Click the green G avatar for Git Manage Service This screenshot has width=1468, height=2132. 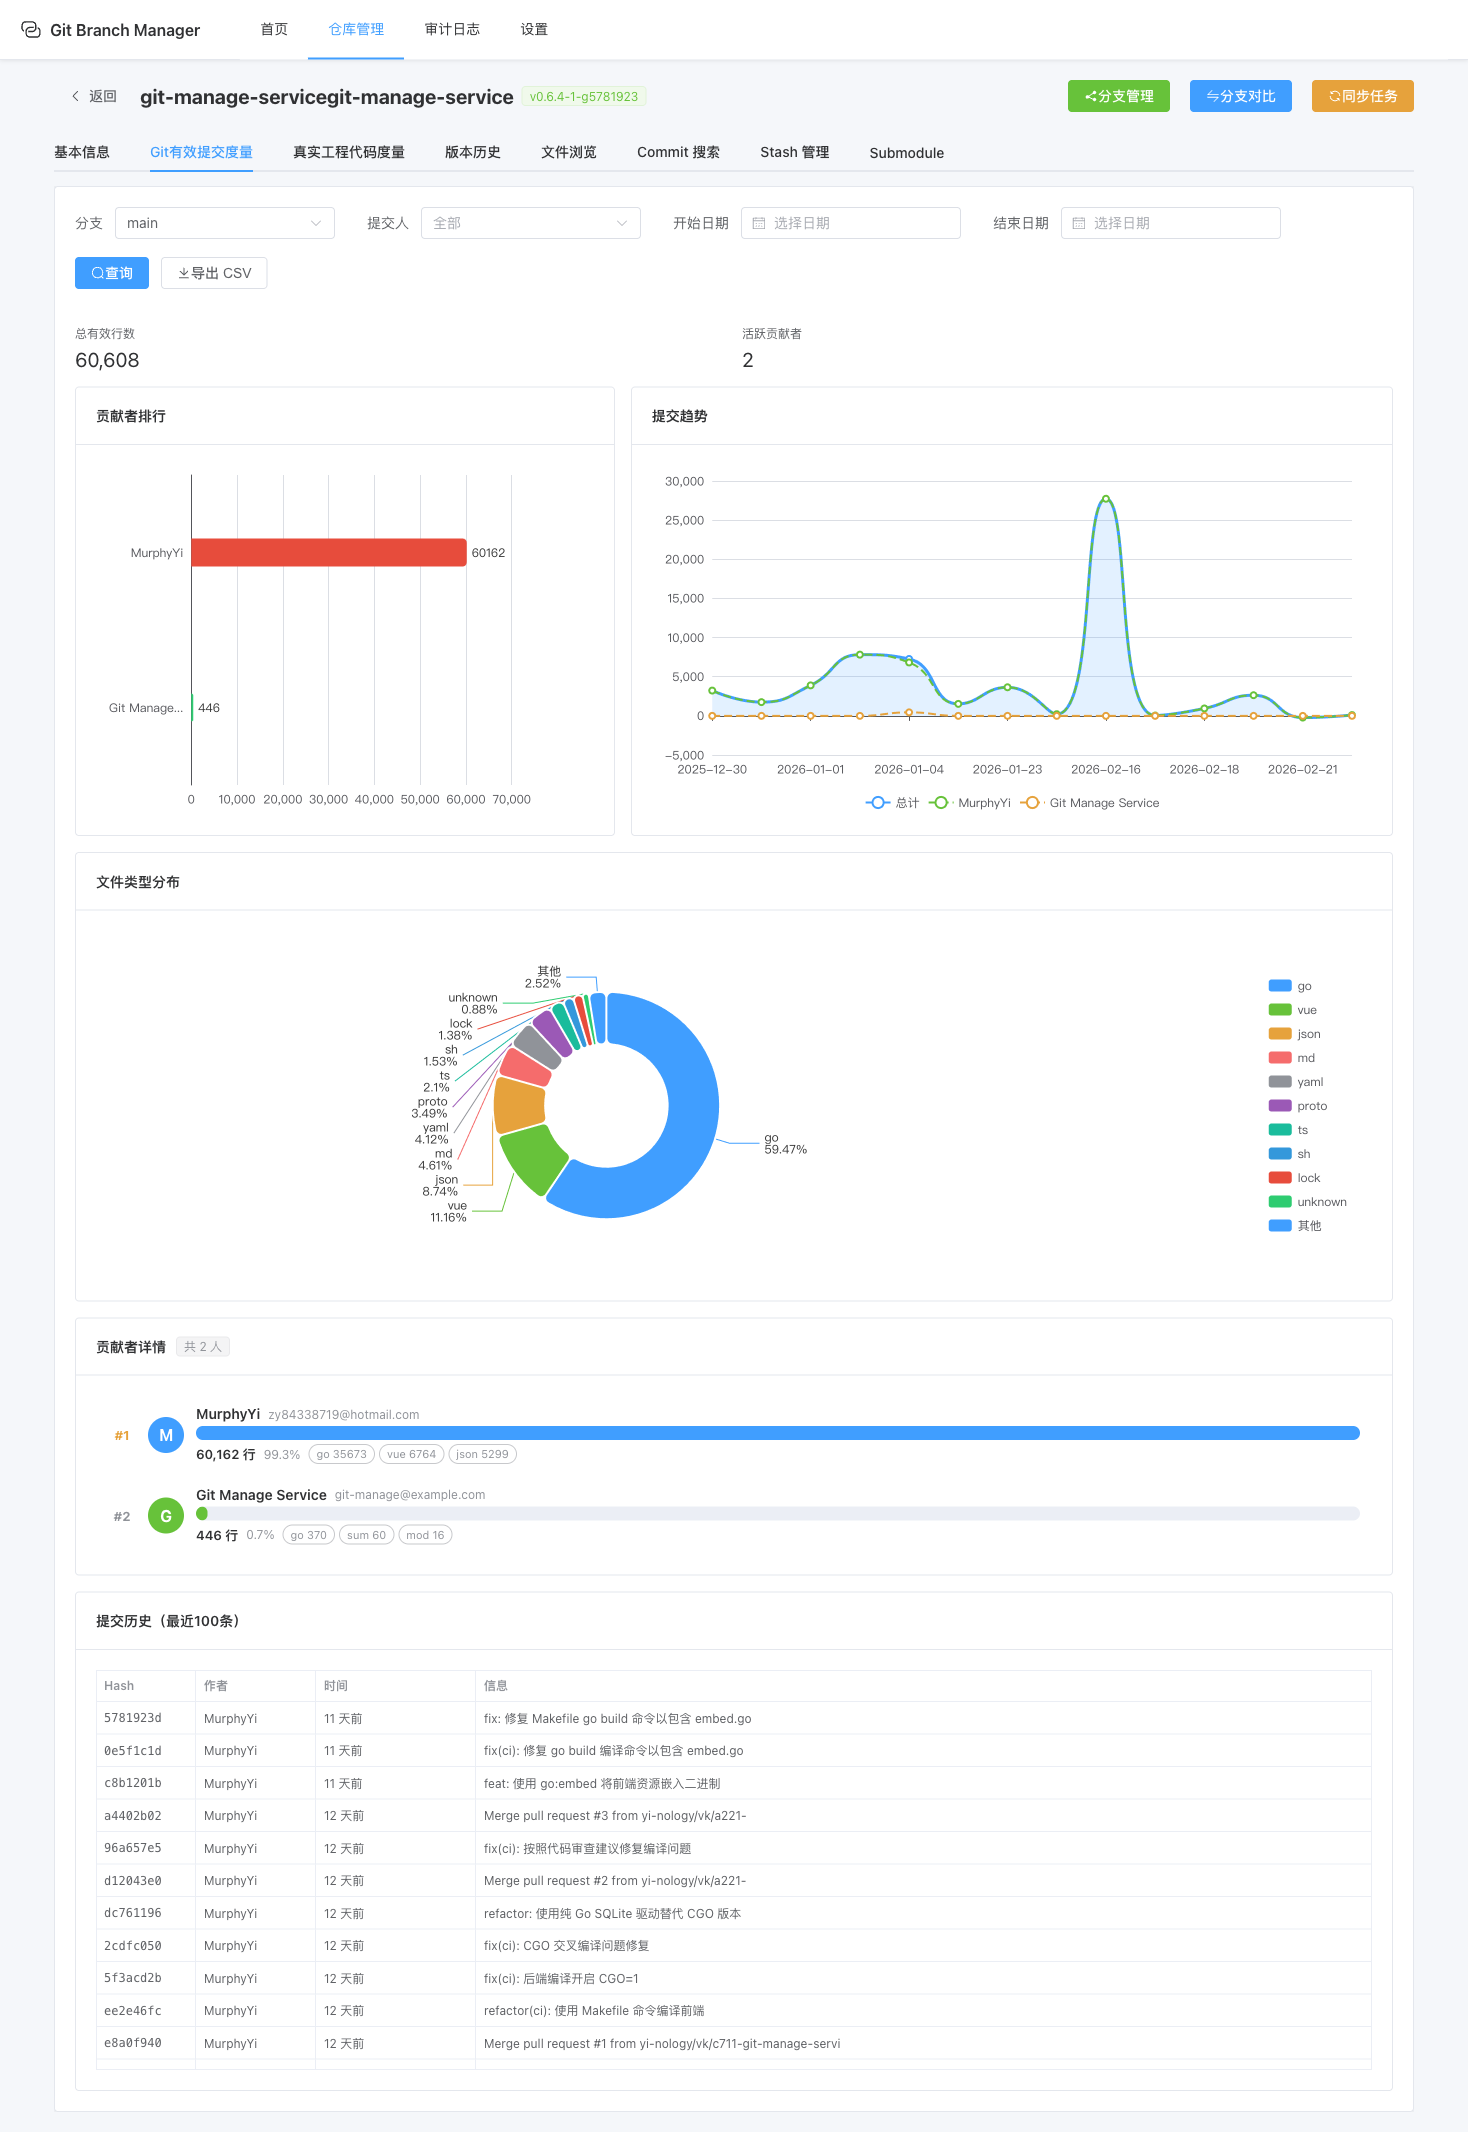166,1516
